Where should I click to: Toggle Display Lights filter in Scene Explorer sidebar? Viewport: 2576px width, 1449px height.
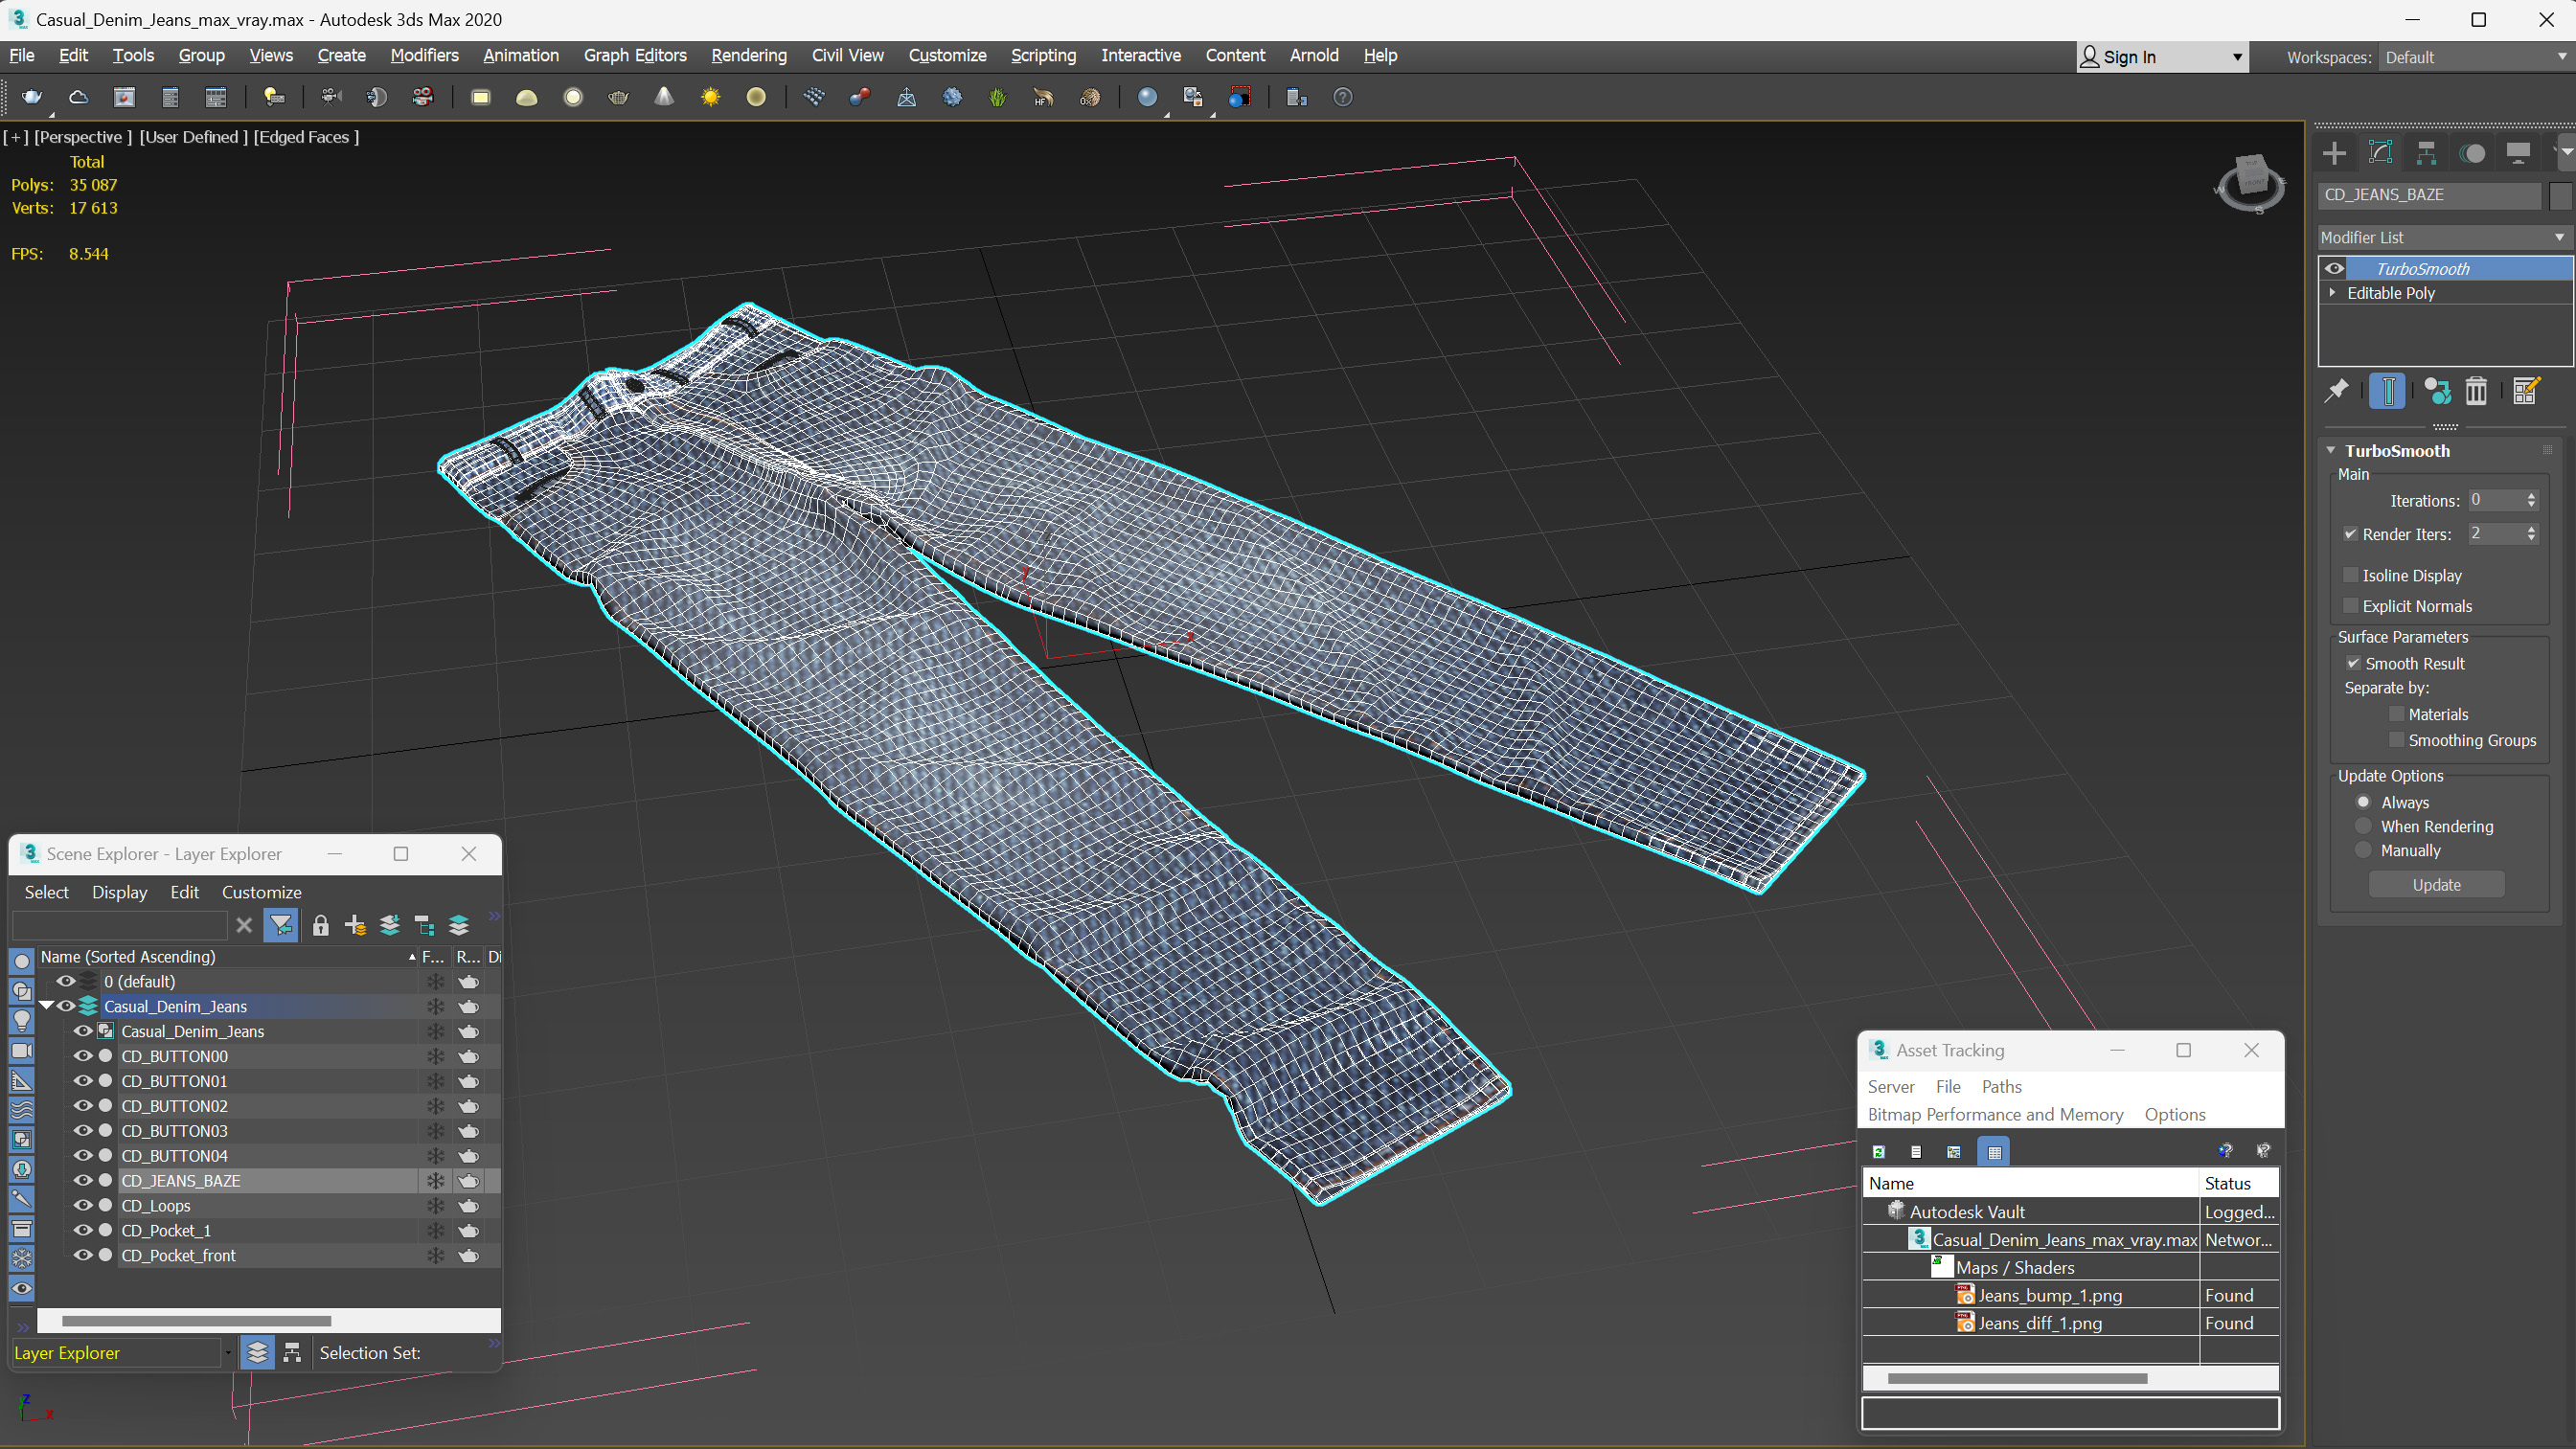pyautogui.click(x=21, y=1021)
